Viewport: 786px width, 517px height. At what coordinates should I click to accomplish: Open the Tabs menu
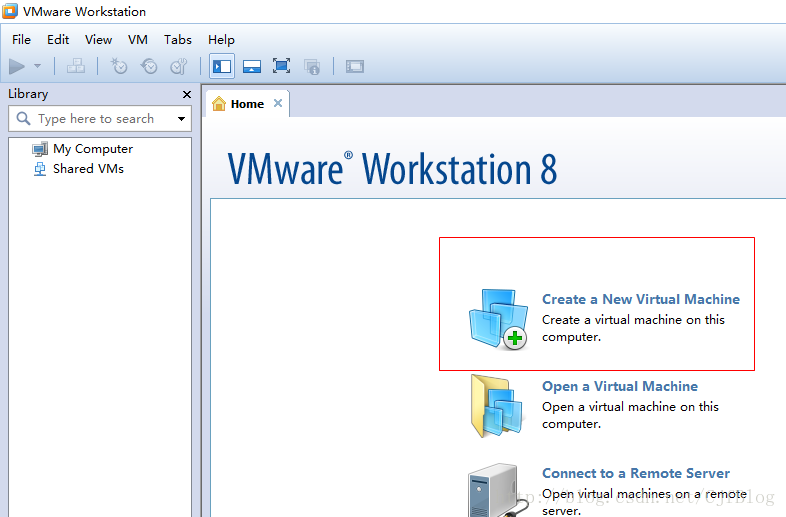(x=178, y=40)
